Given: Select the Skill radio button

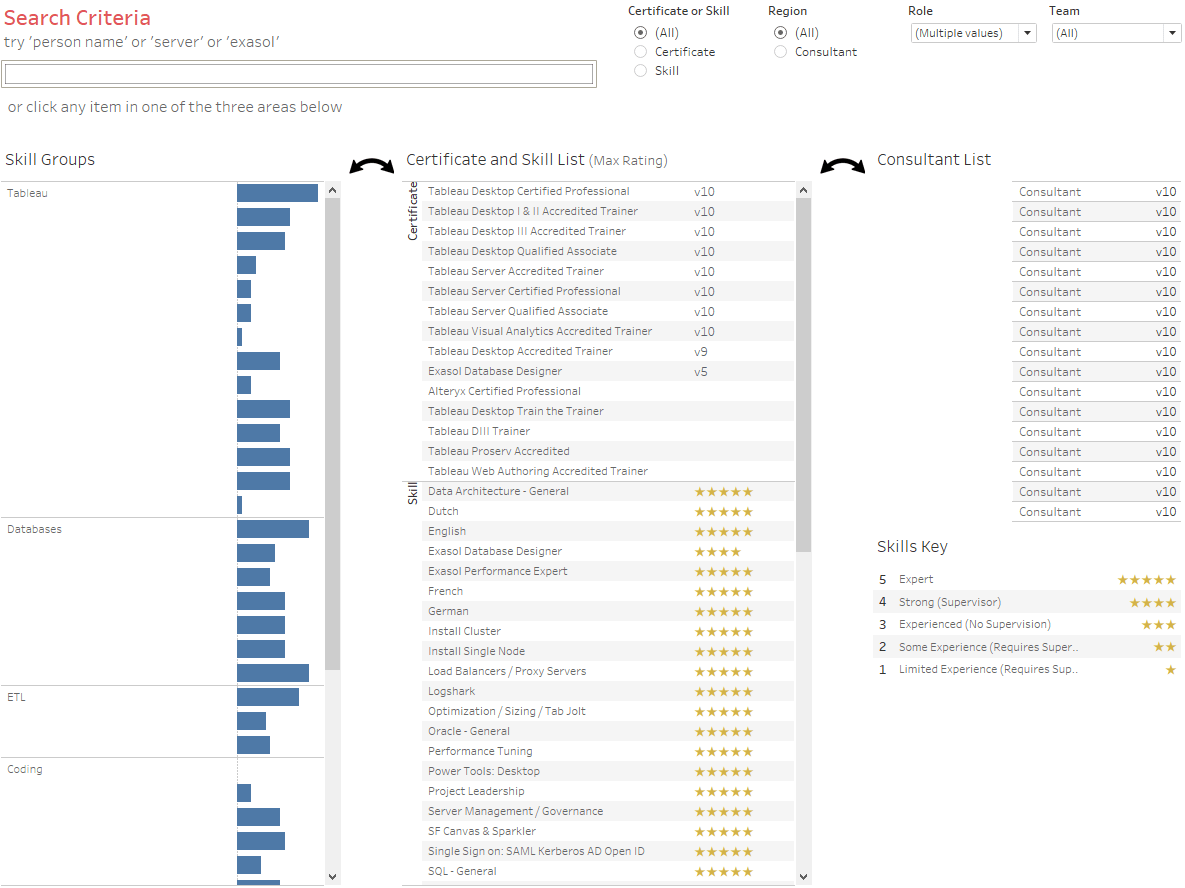Looking at the screenshot, I should tap(638, 70).
